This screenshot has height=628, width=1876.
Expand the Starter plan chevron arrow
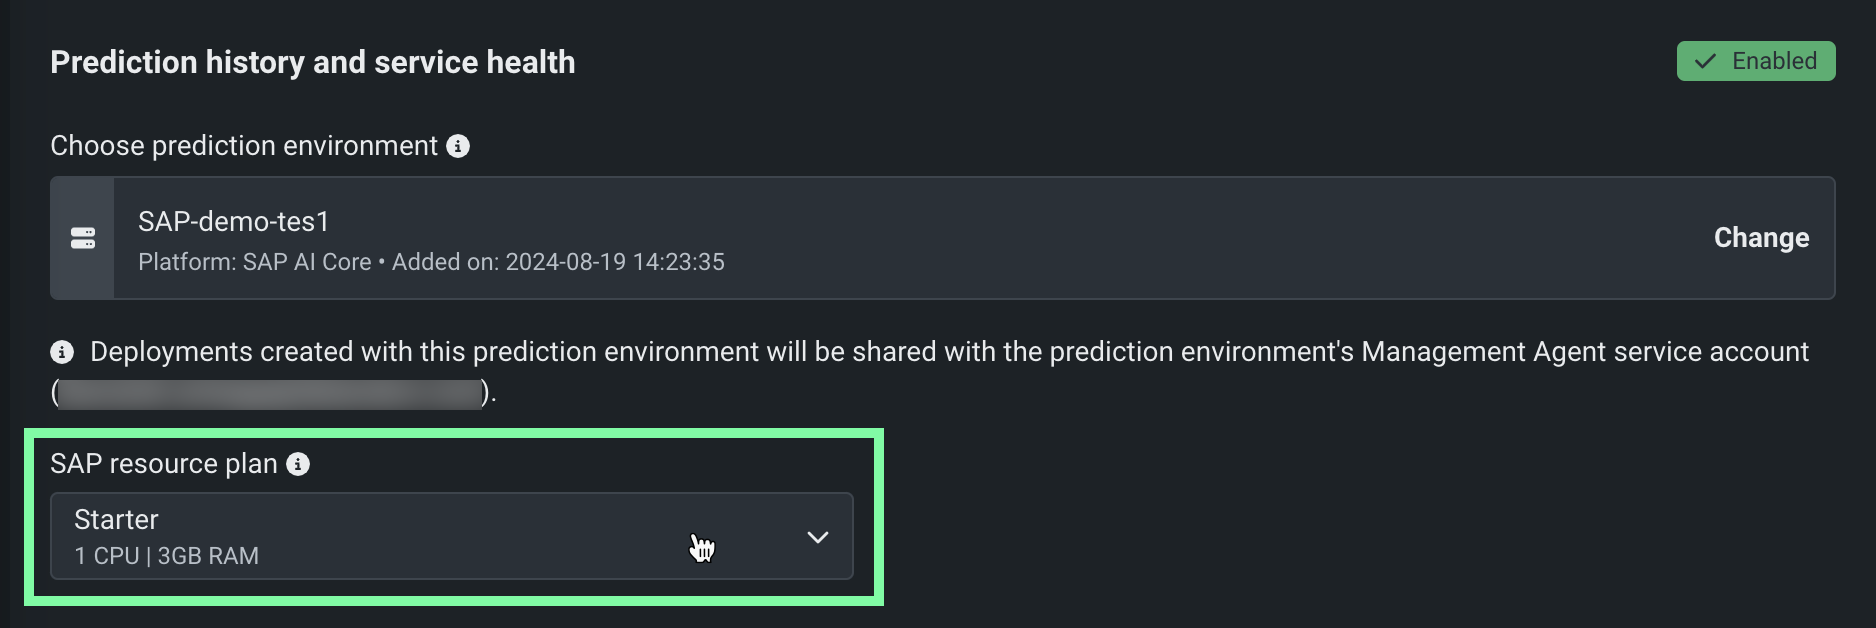point(817,537)
